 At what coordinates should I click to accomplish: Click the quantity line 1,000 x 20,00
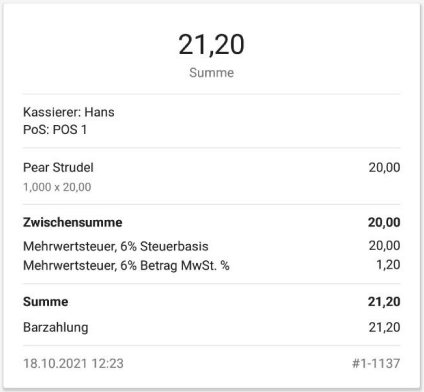click(57, 187)
